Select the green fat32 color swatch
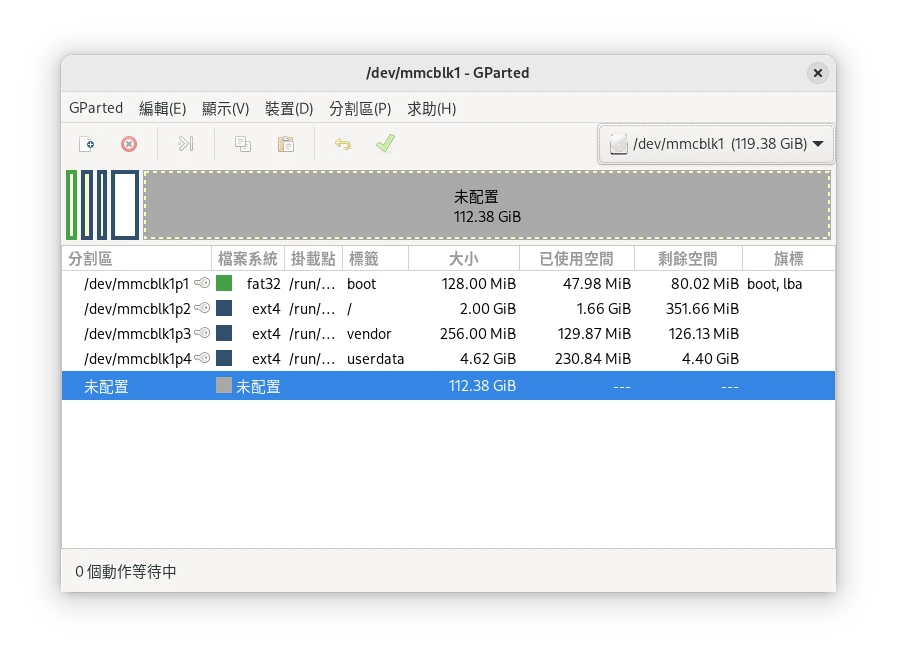This screenshot has width=897, height=659. click(x=224, y=283)
